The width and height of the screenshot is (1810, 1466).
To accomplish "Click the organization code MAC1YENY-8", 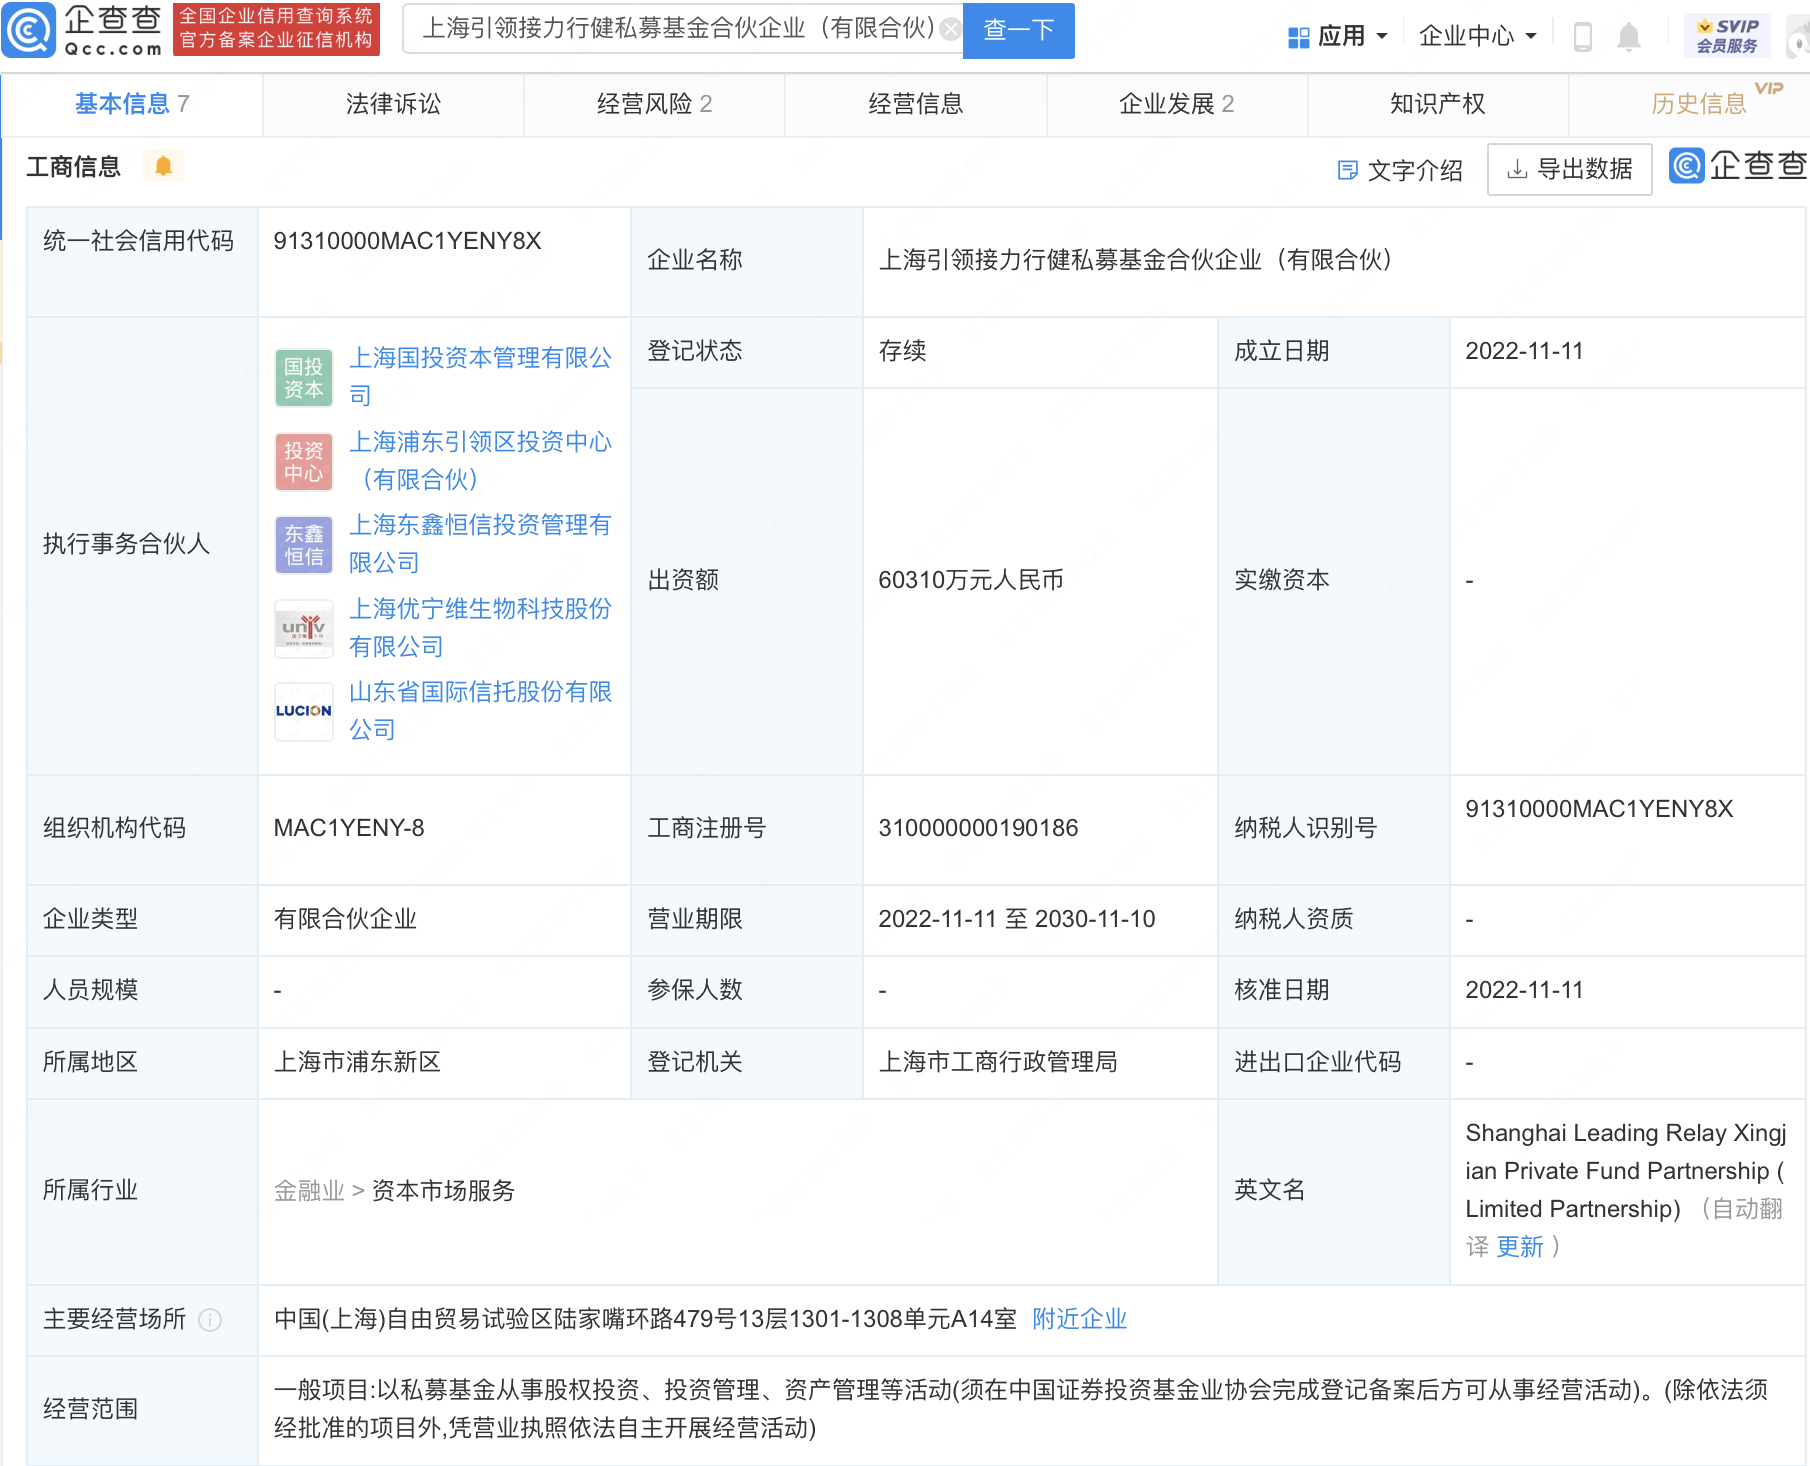I will [349, 828].
